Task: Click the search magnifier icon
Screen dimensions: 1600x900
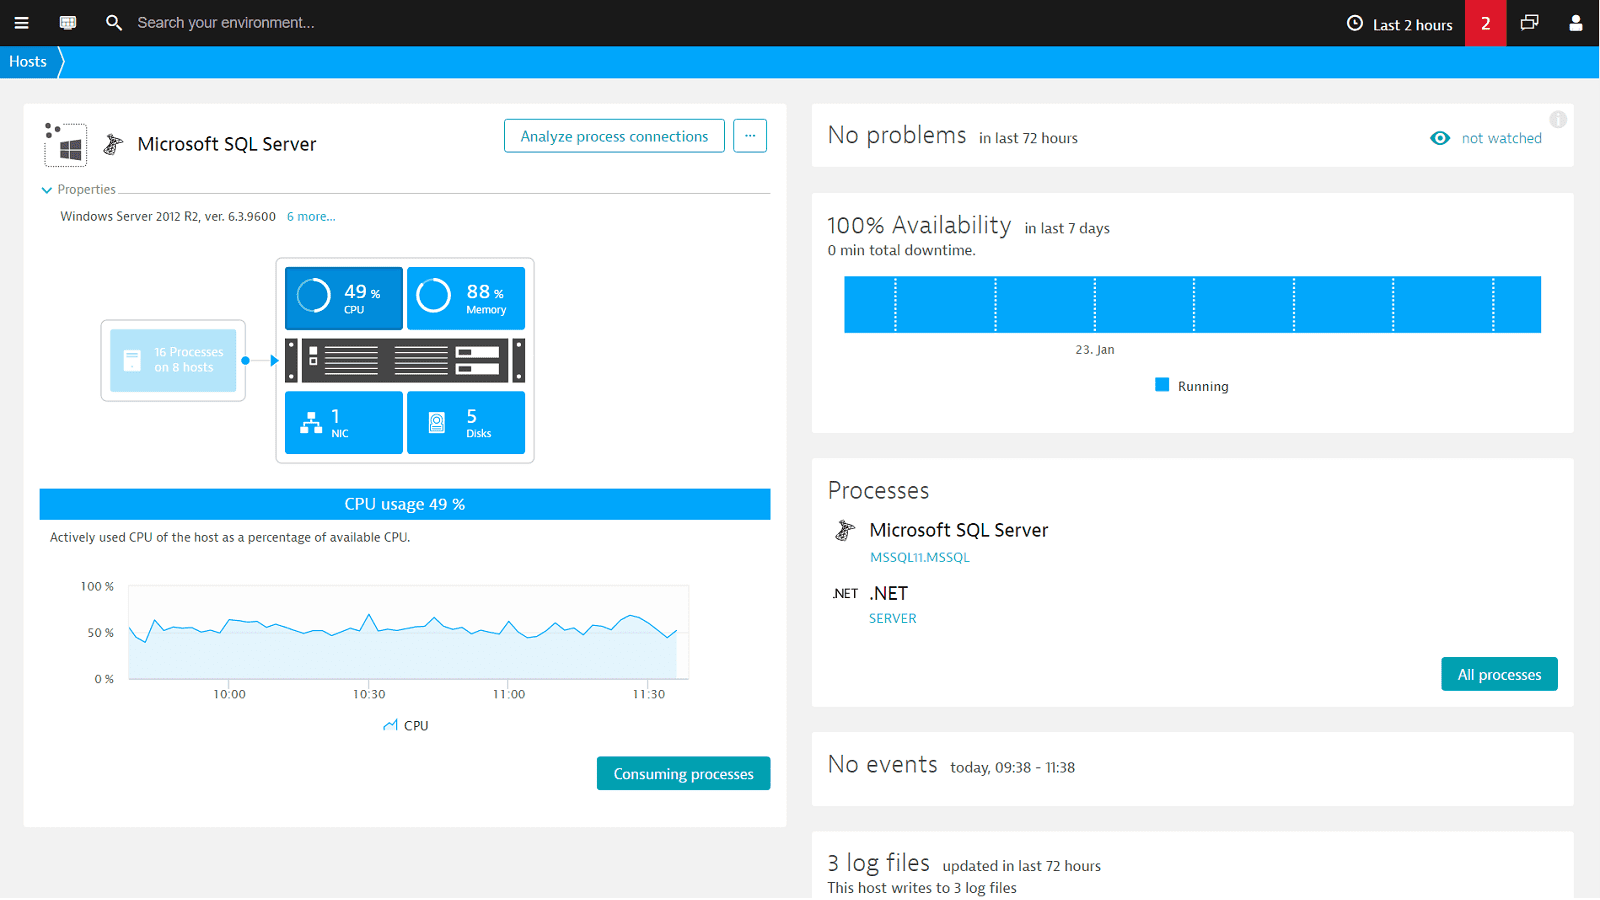Action: click(114, 23)
